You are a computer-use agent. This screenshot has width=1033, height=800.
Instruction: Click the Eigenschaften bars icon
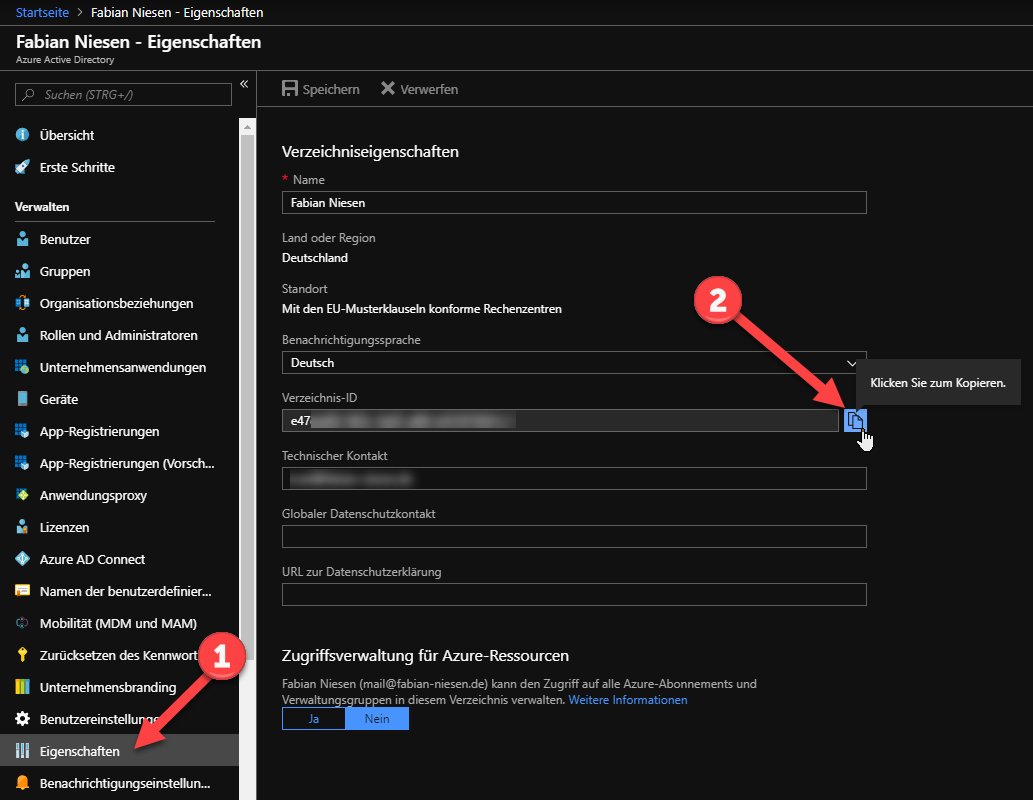click(x=22, y=751)
